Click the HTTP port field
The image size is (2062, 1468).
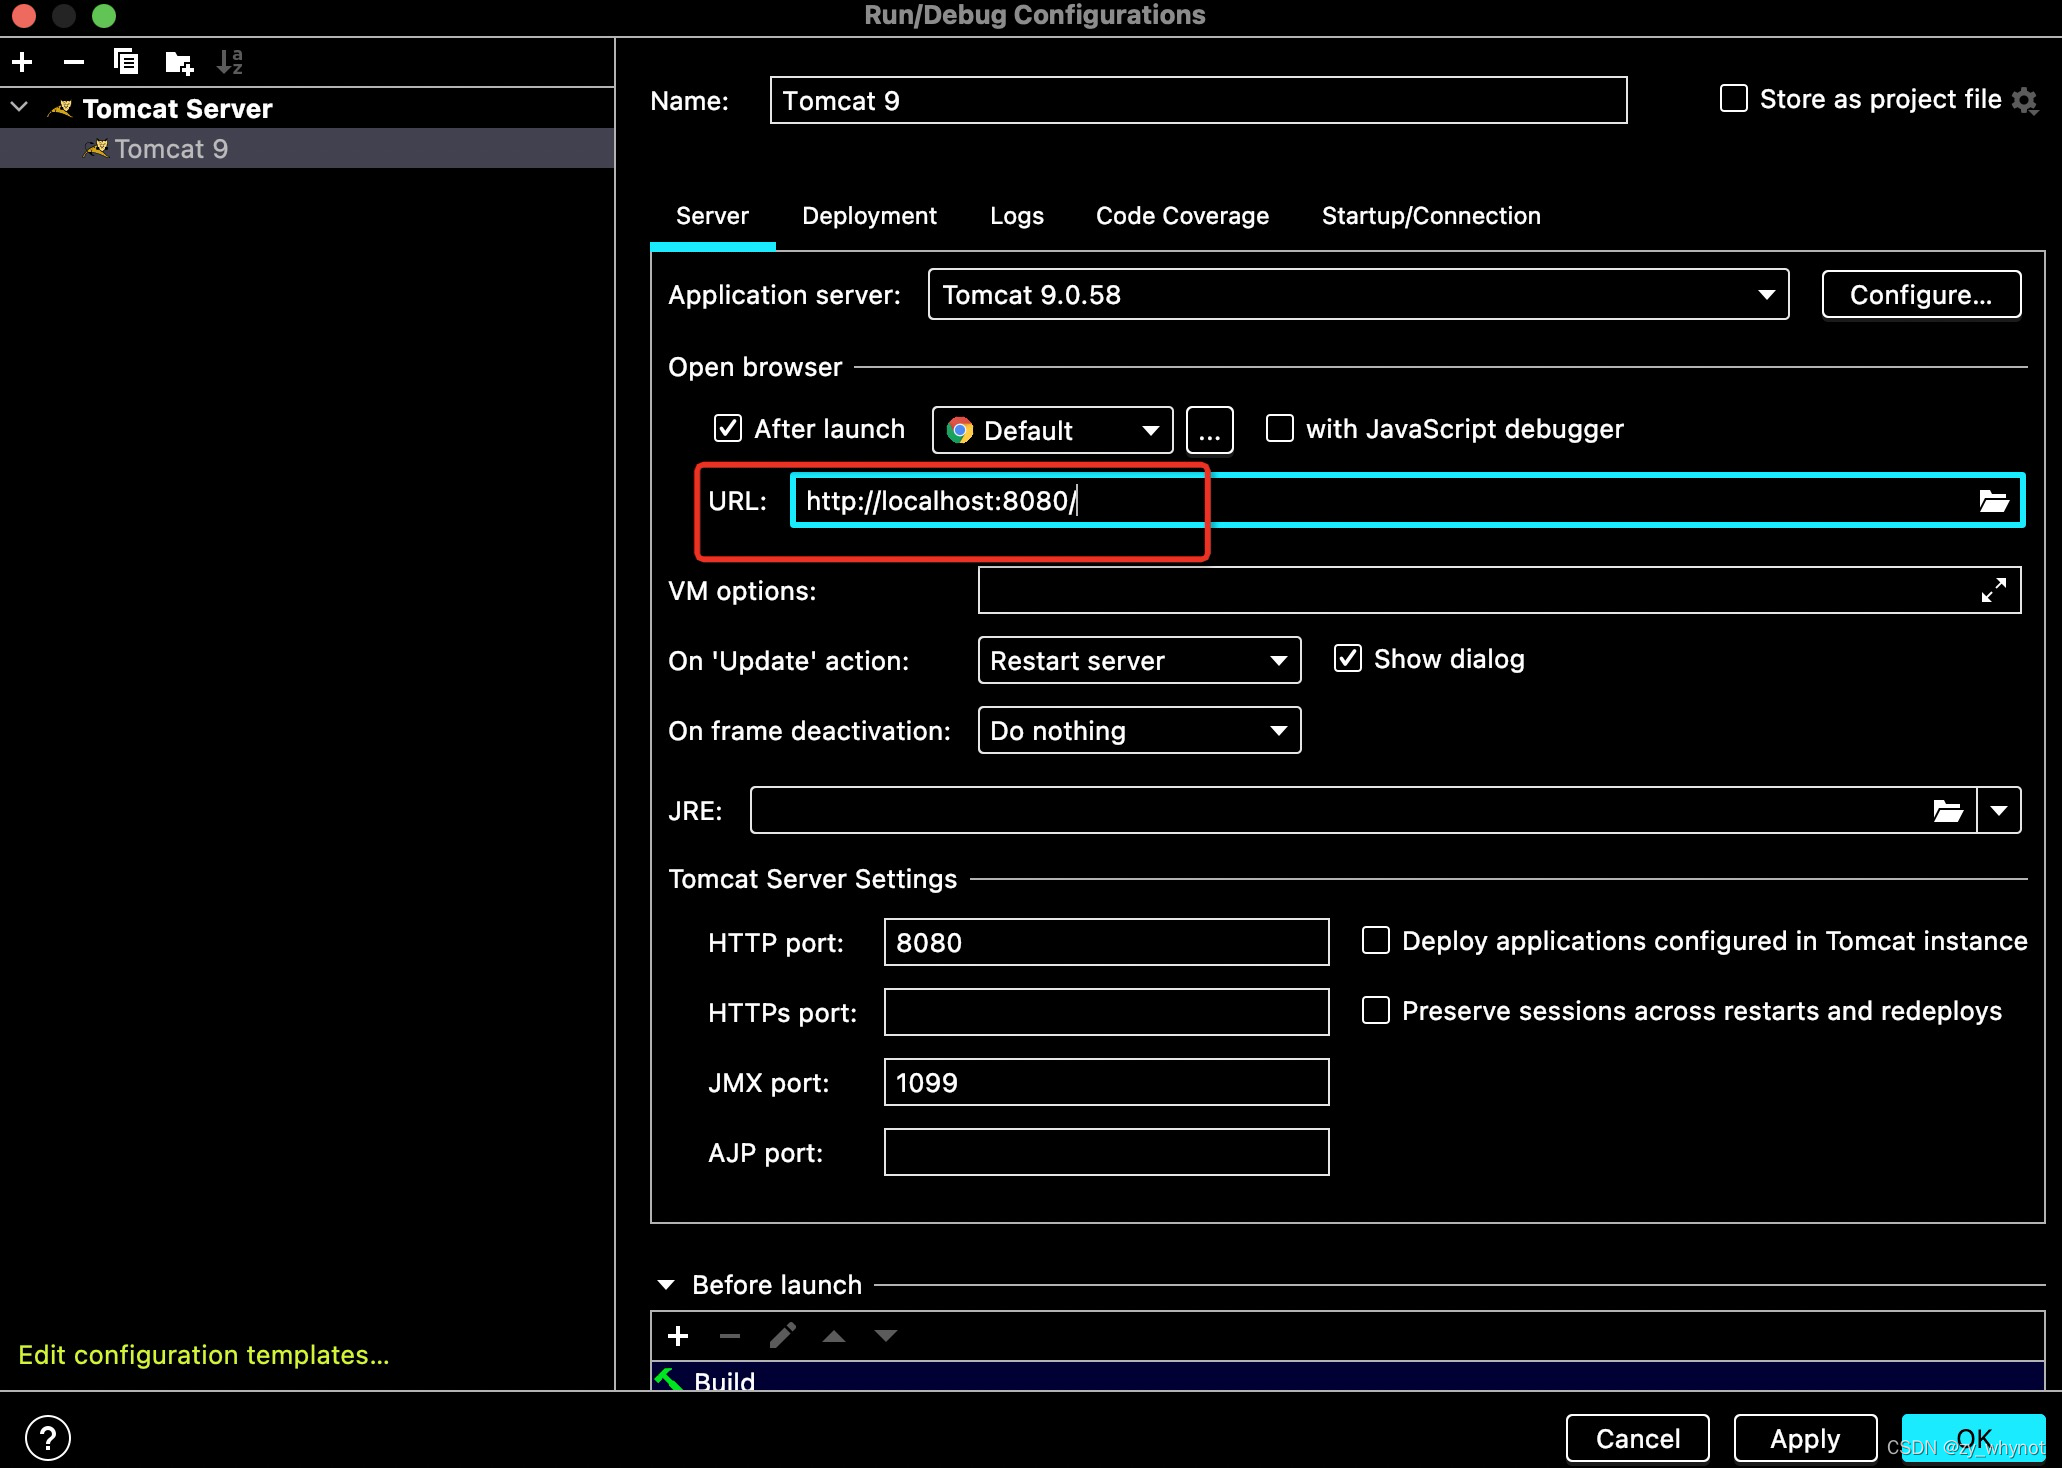pos(1106,942)
